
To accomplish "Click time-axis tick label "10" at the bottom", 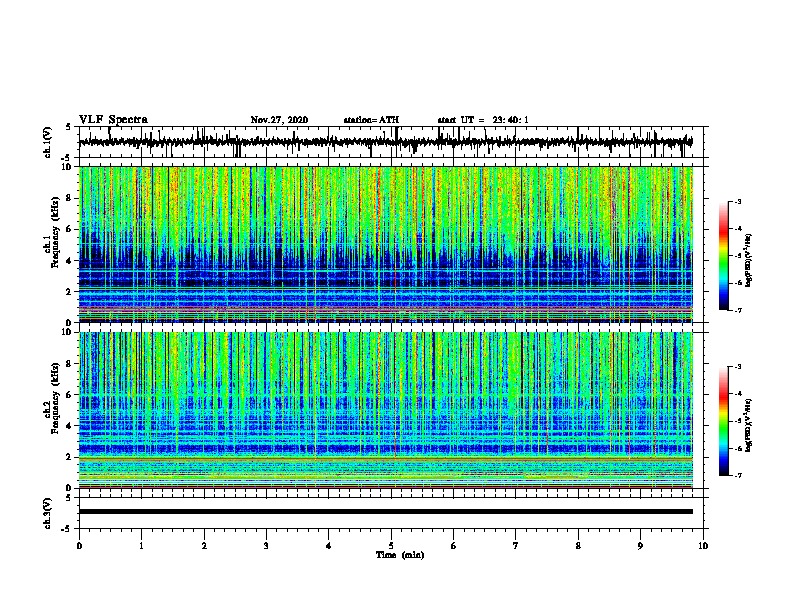I will (x=703, y=546).
